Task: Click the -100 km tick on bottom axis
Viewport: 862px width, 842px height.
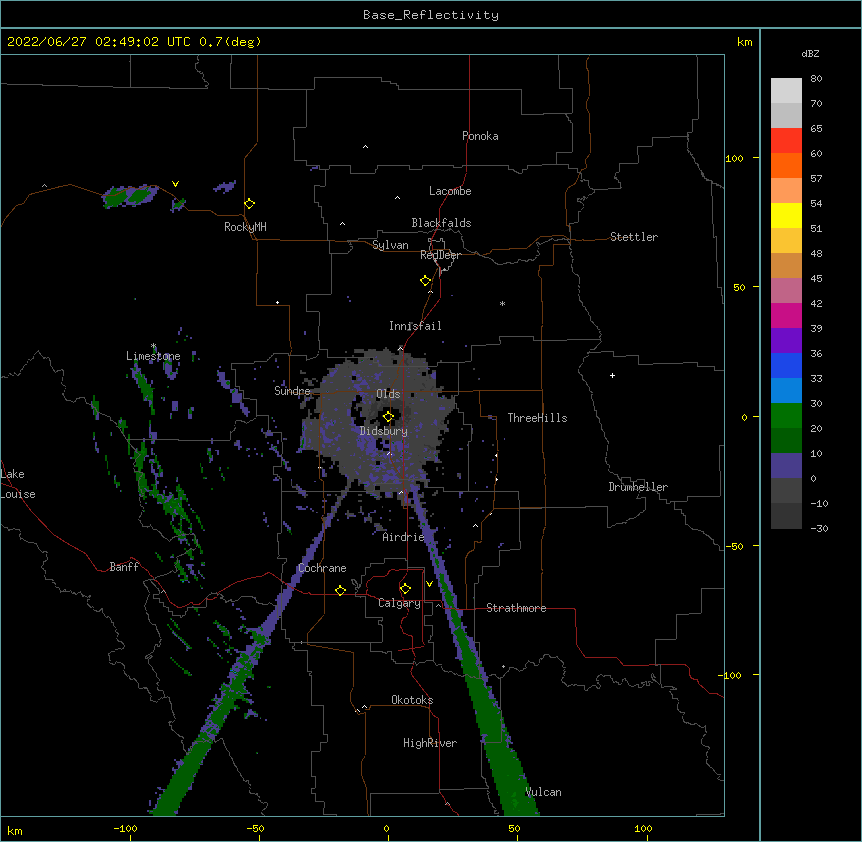Action: (x=125, y=829)
